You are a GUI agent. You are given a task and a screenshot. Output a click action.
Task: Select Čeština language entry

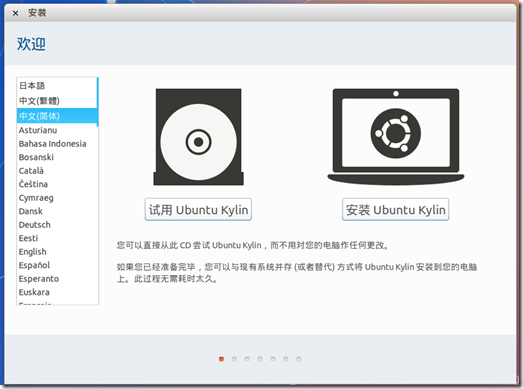[57, 184]
